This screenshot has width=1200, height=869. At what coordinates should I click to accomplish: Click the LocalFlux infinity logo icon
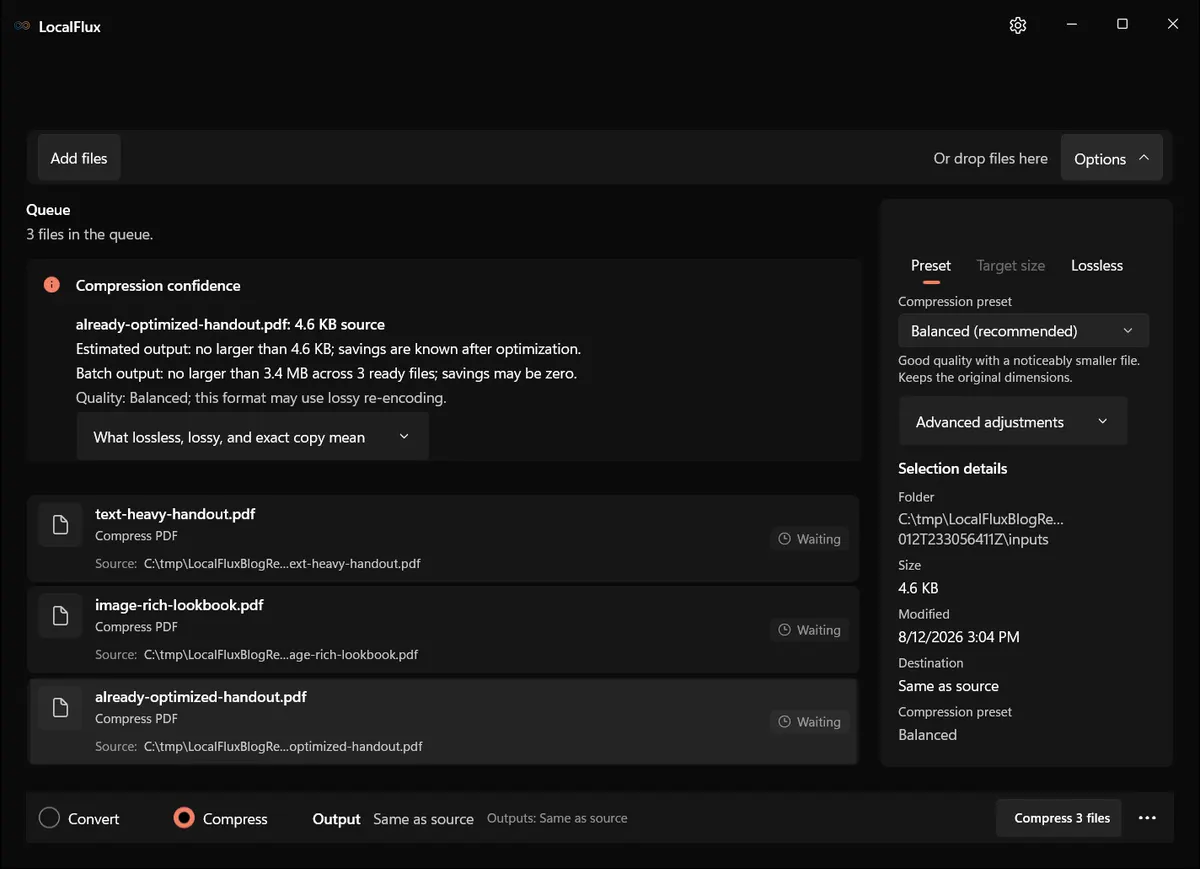22,26
